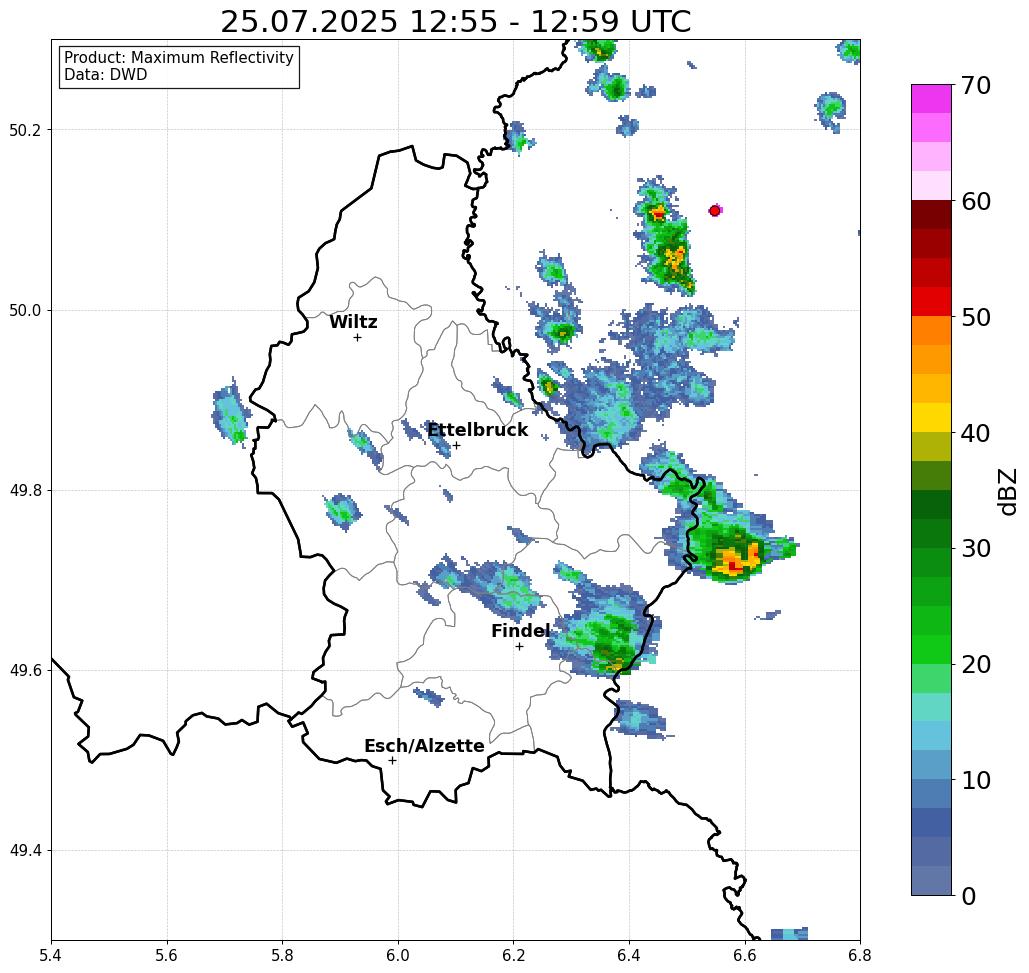Screen dimensions: 1029x973
Task: Click the 30 dBZ colorbar label
Action: click(x=975, y=549)
